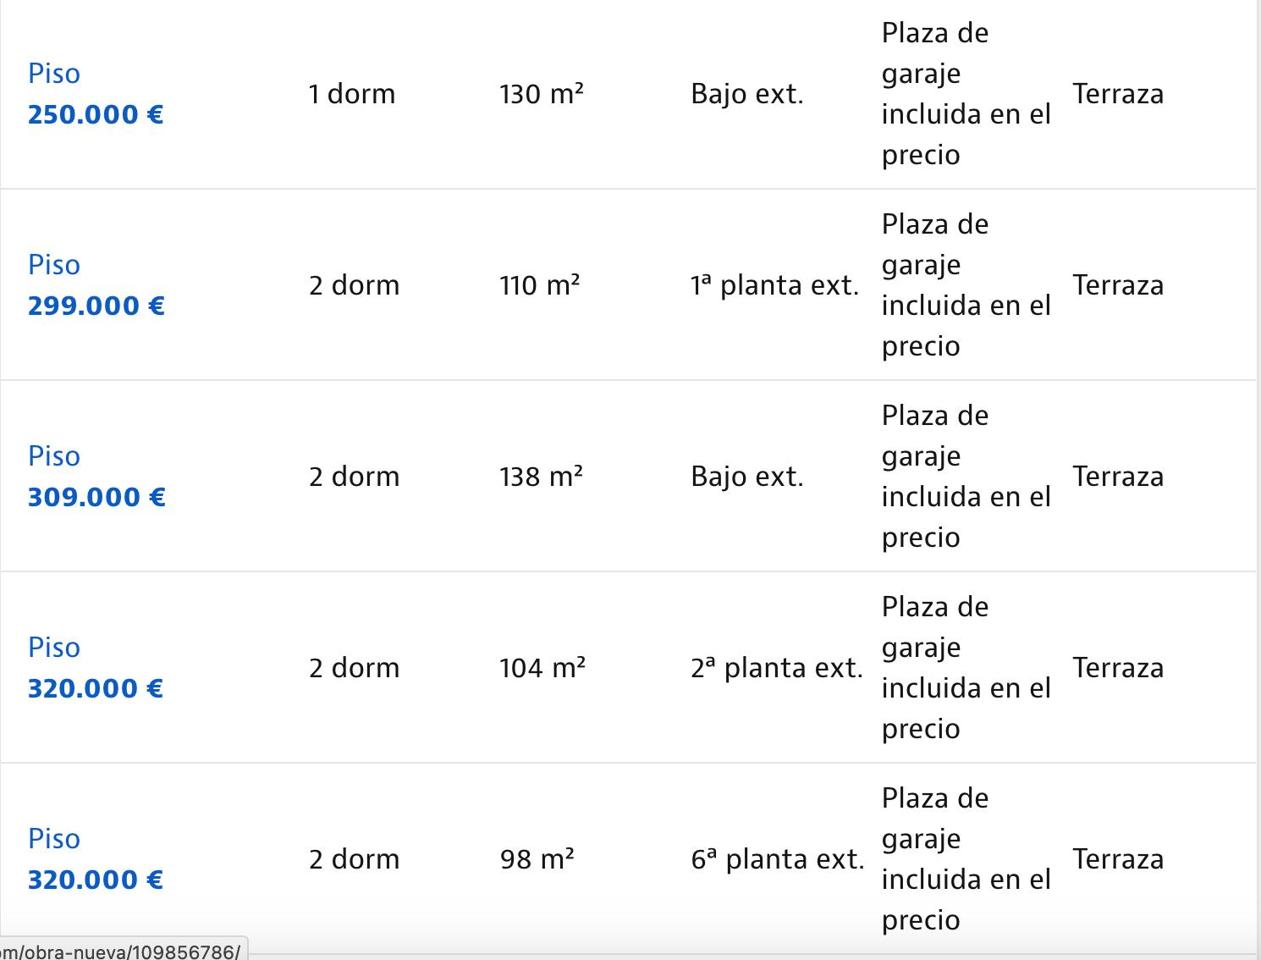Screen dimensions: 1261x960
Task: Open the 320.000 € Piso on 2ª planta
Action: 94,668
